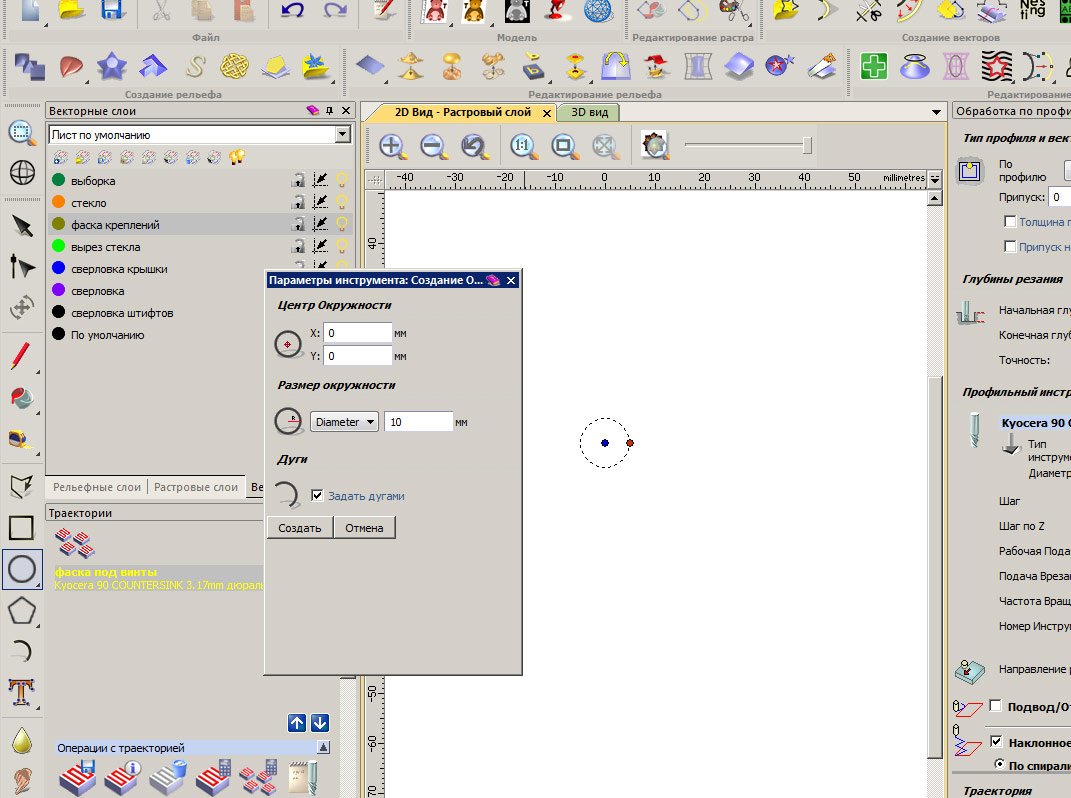The height and width of the screenshot is (798, 1071).
Task: Collapse the Операции с траекторией section
Action: point(324,747)
